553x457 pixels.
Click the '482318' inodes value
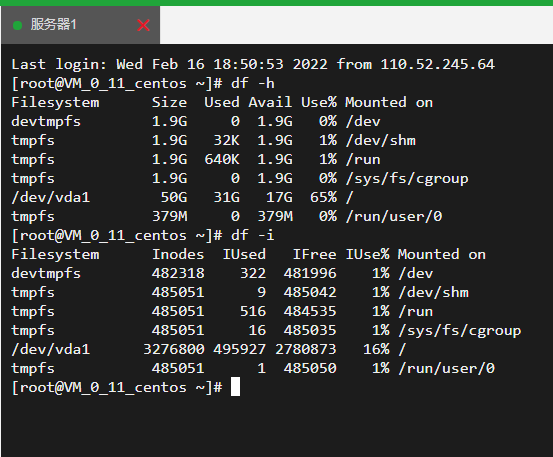pos(178,274)
